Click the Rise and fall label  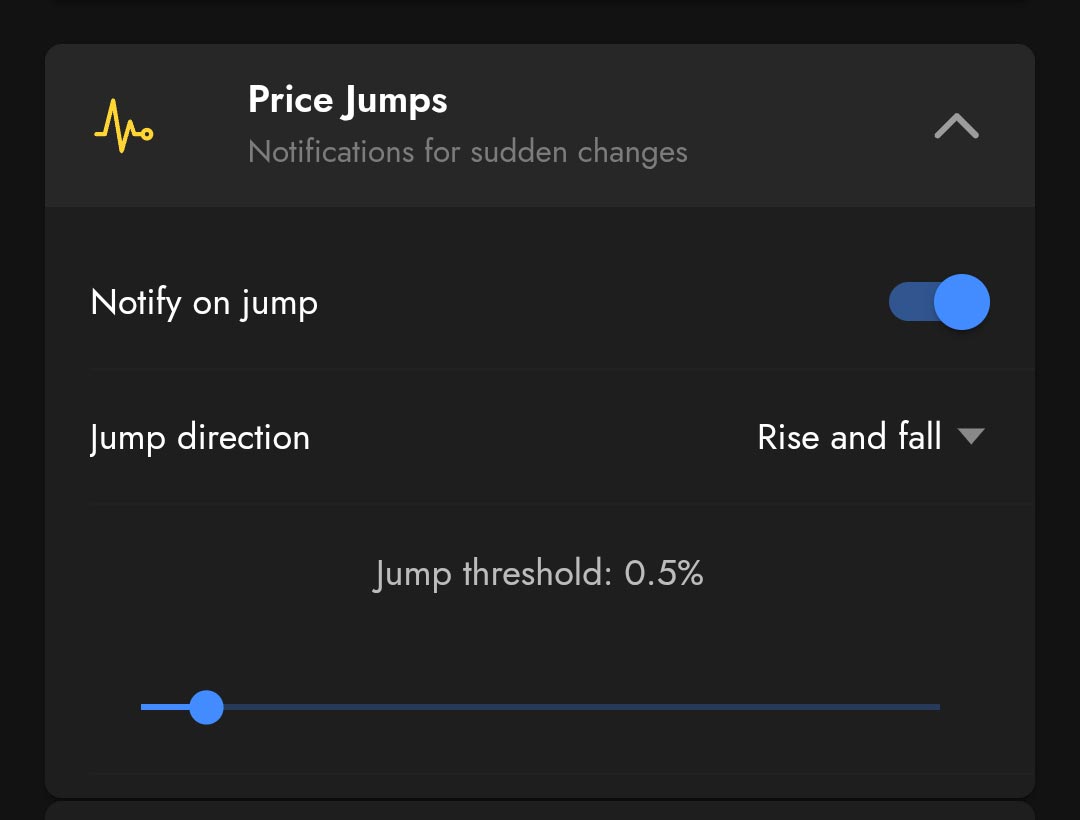pyautogui.click(x=849, y=437)
